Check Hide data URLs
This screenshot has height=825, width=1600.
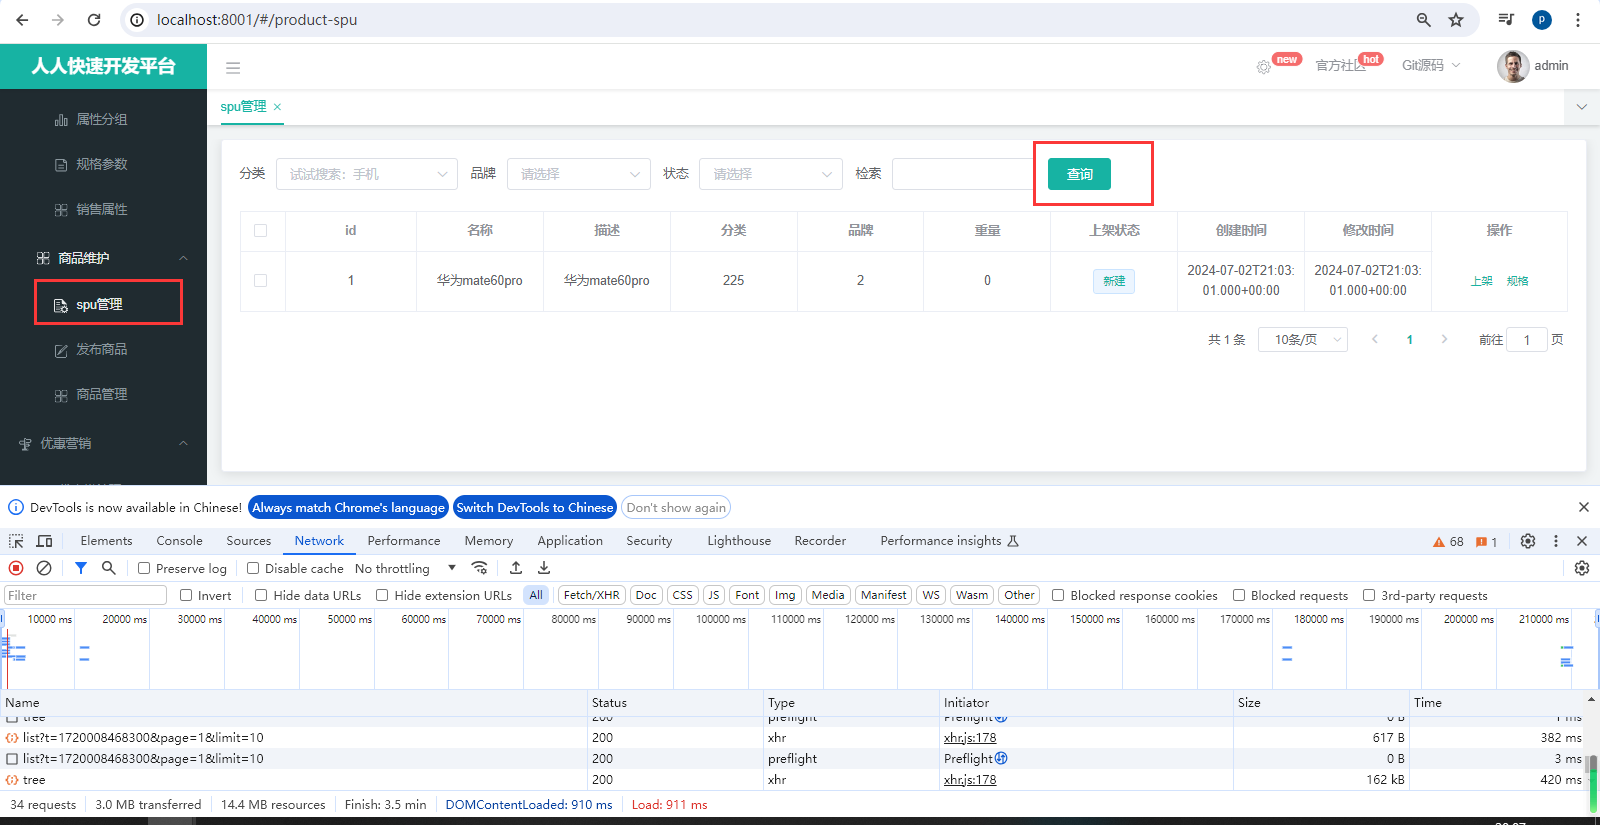pos(261,595)
